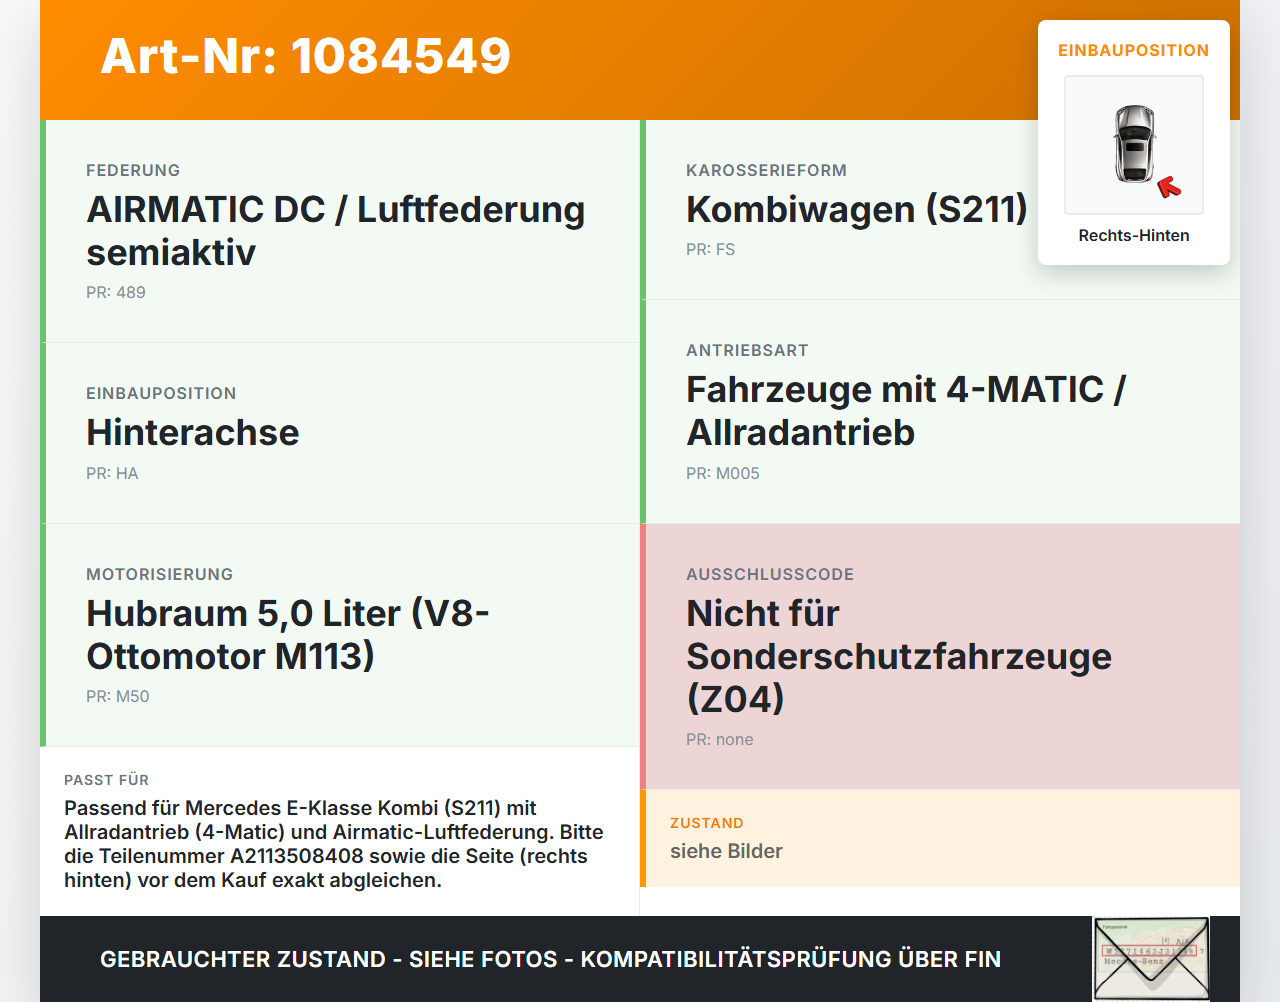Click 'AIRMATIC DC / Luftfederung semiaktiv' value
Image resolution: width=1280 pixels, height=1002 pixels.
tap(336, 231)
